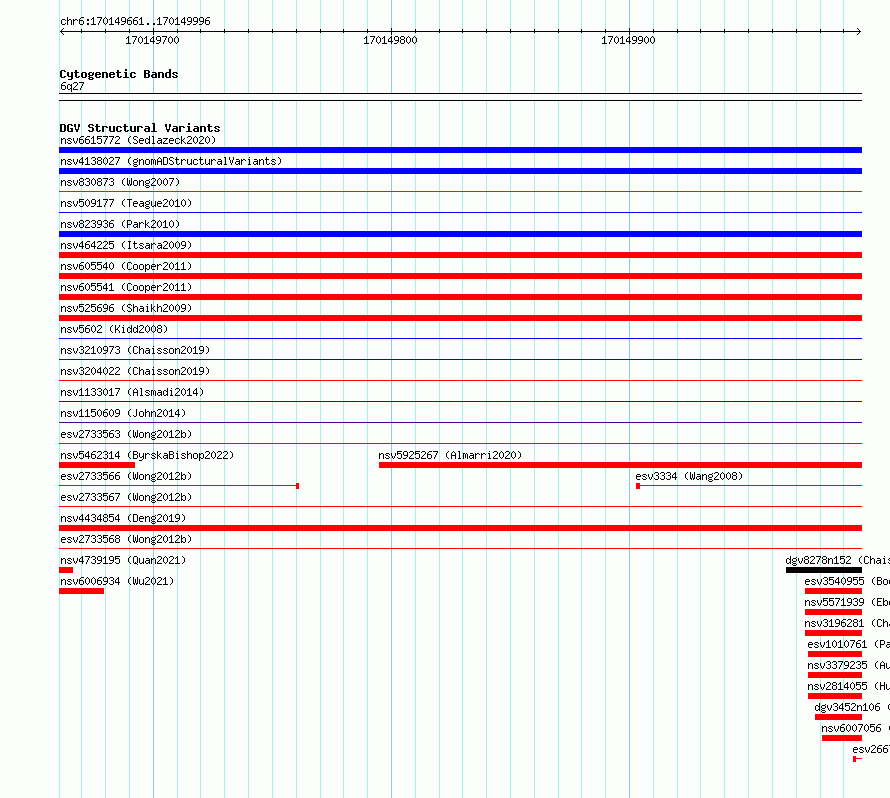Image resolution: width=890 pixels, height=798 pixels.
Task: Click the nsv6615772 (Sedlazeck2020) variant label
Action: [x=138, y=140]
